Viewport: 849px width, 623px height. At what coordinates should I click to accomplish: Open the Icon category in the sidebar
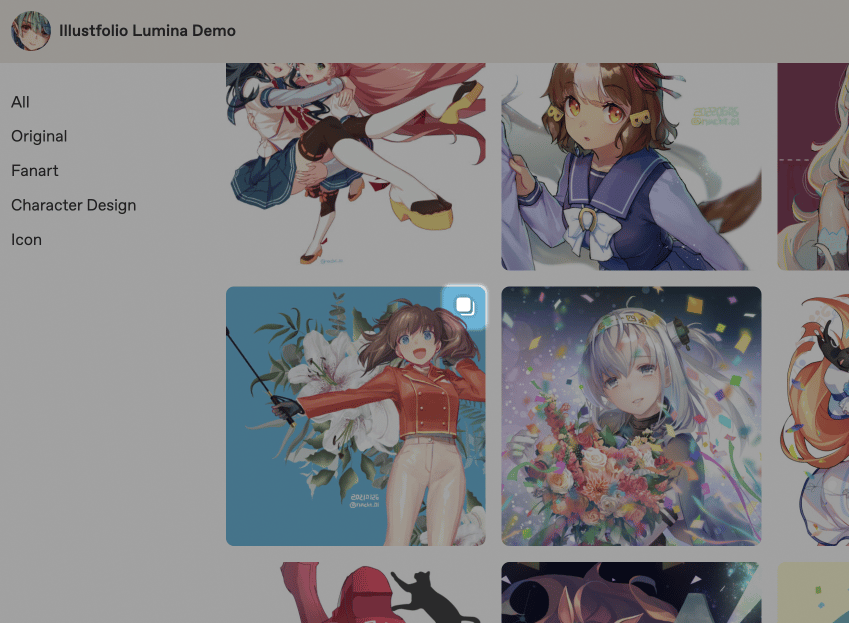point(27,240)
